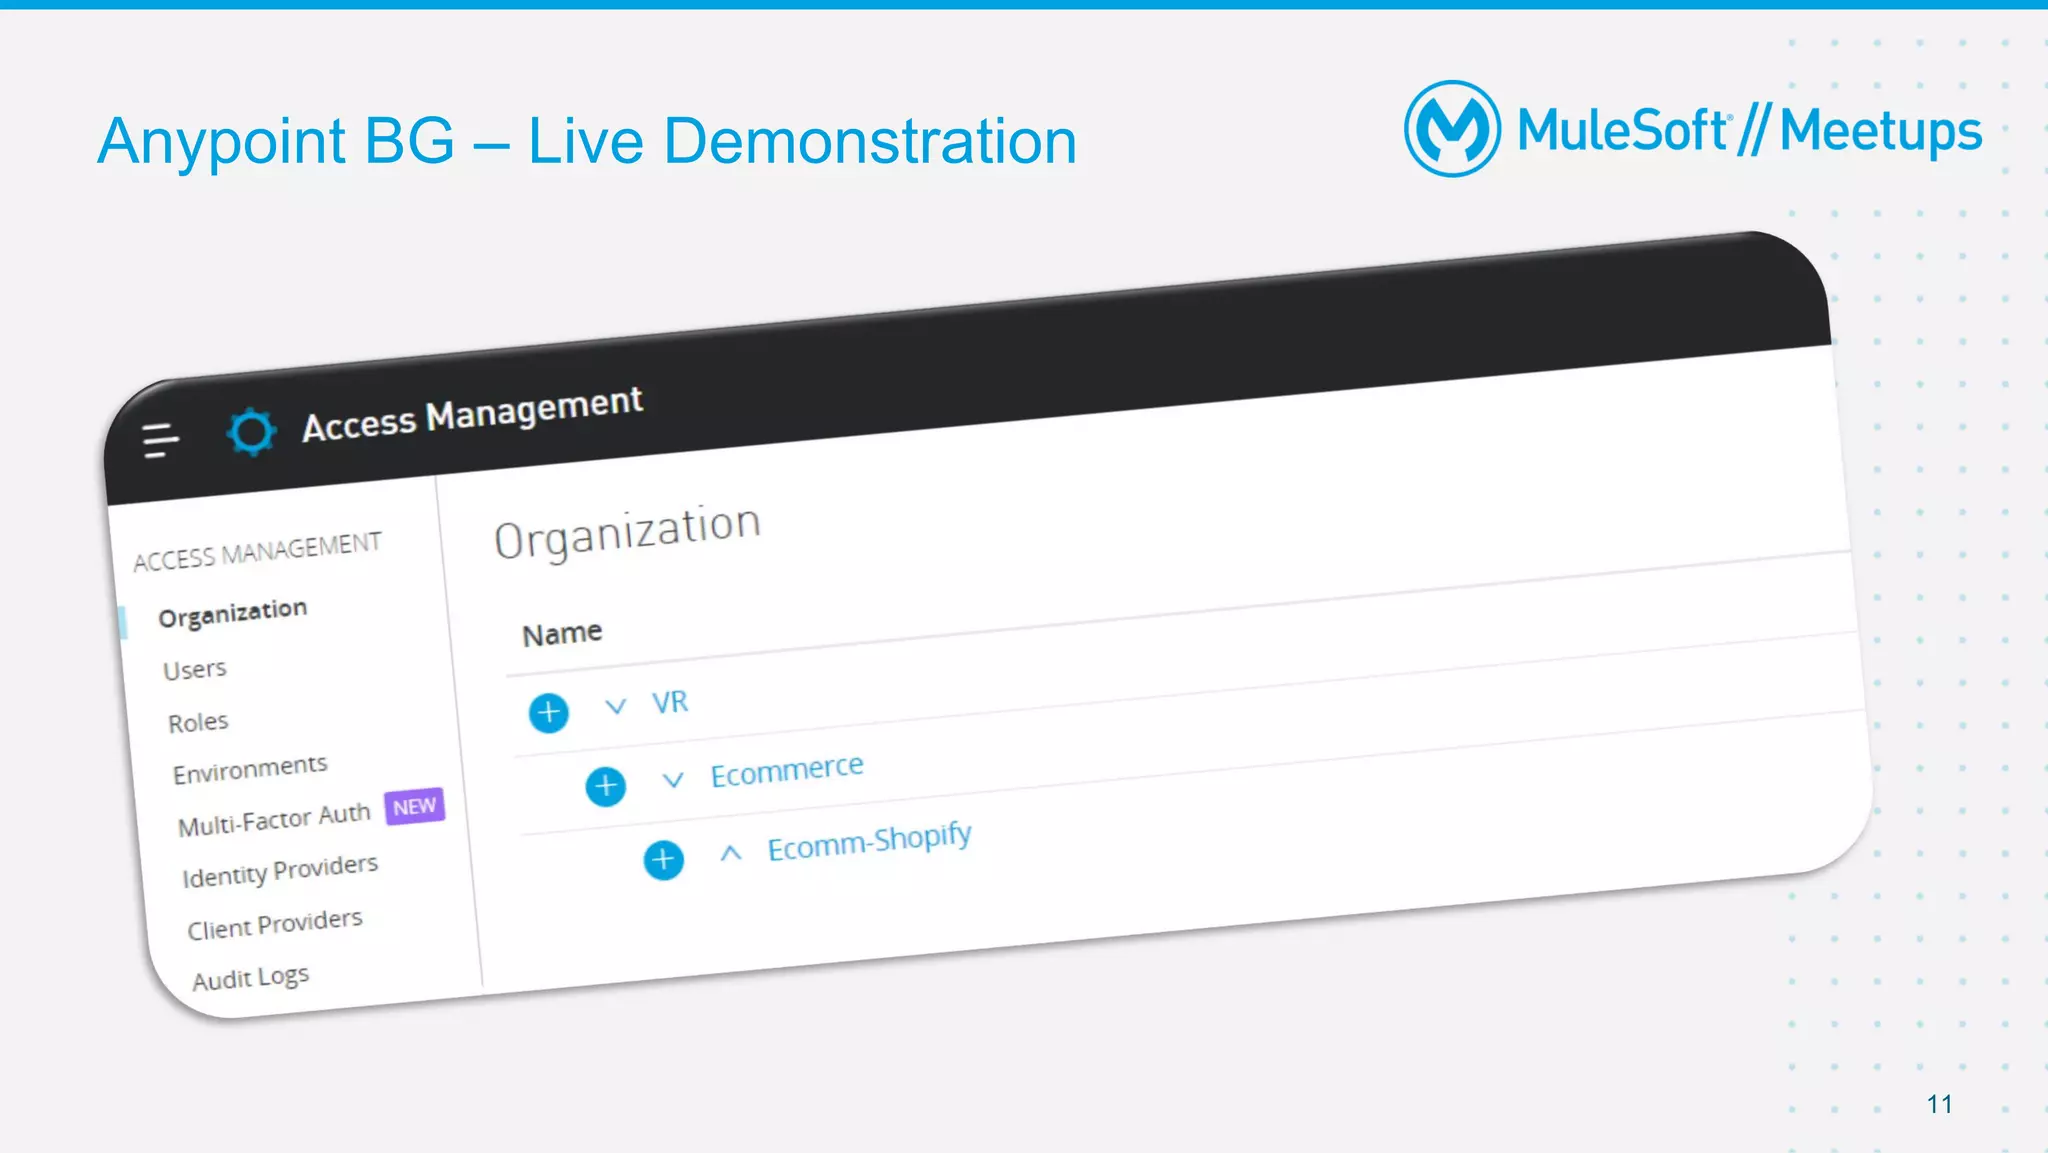Add a child group under Ecomm-Shopify
Viewport: 2048px width, 1153px height.
coord(663,860)
